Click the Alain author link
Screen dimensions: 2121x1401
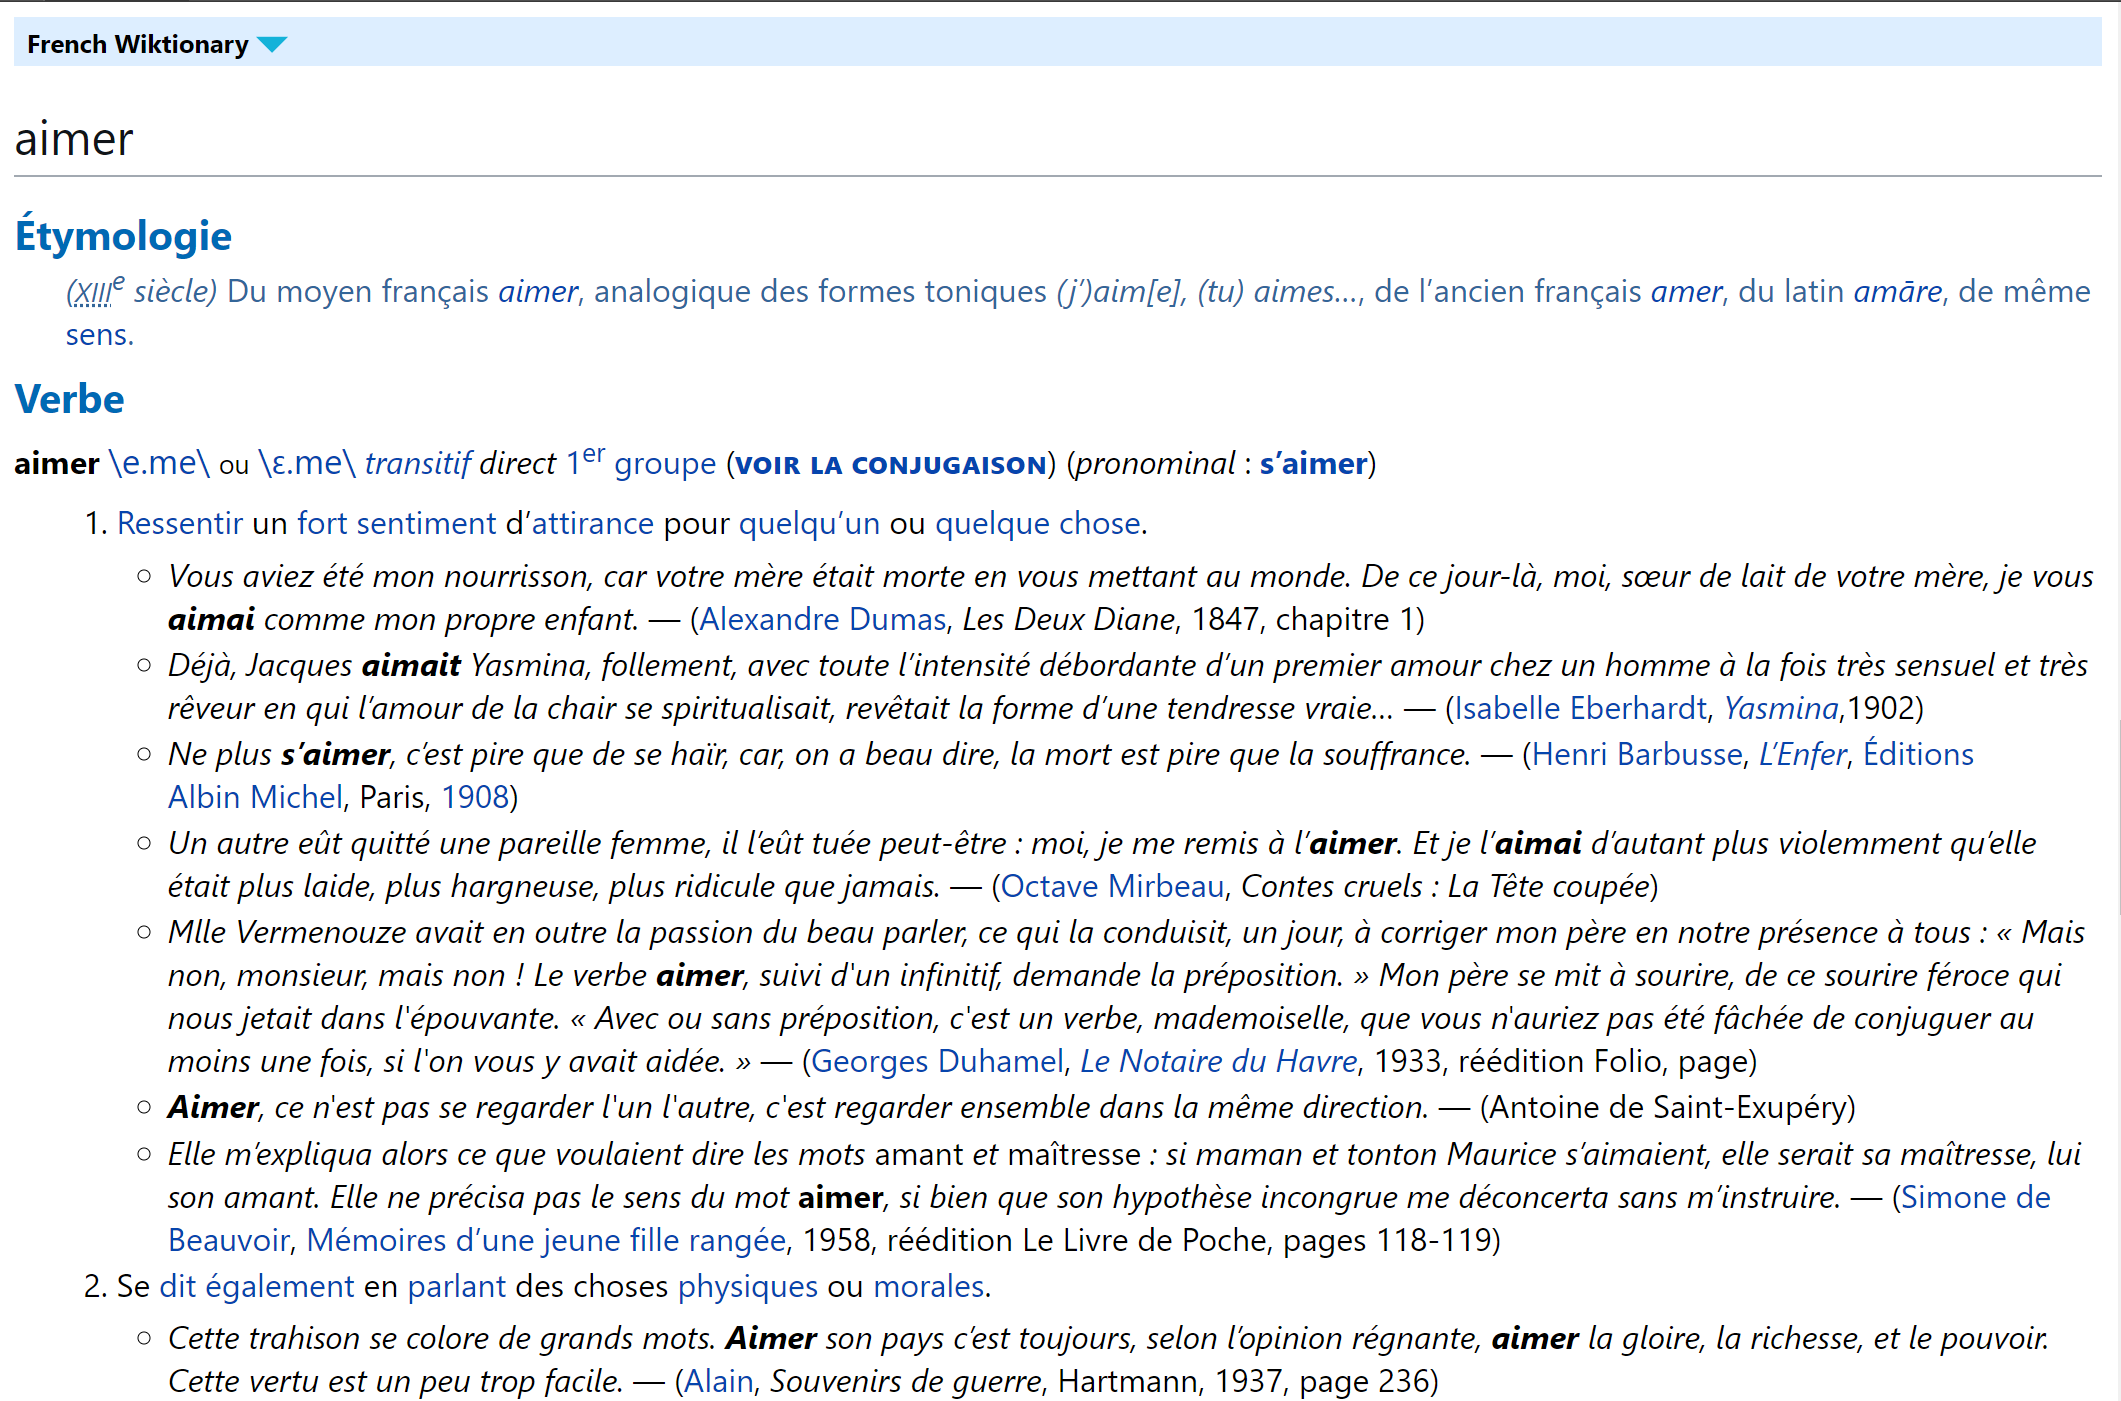click(x=718, y=1381)
